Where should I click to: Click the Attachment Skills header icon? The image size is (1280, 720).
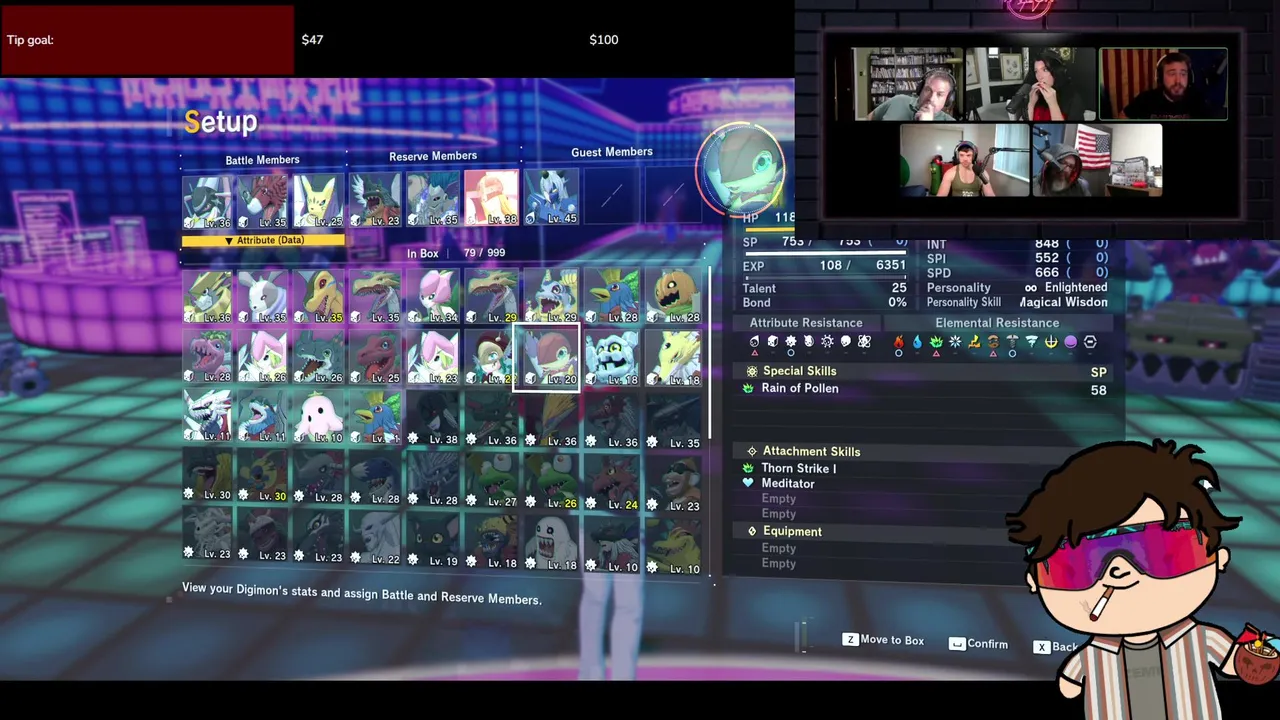point(751,451)
